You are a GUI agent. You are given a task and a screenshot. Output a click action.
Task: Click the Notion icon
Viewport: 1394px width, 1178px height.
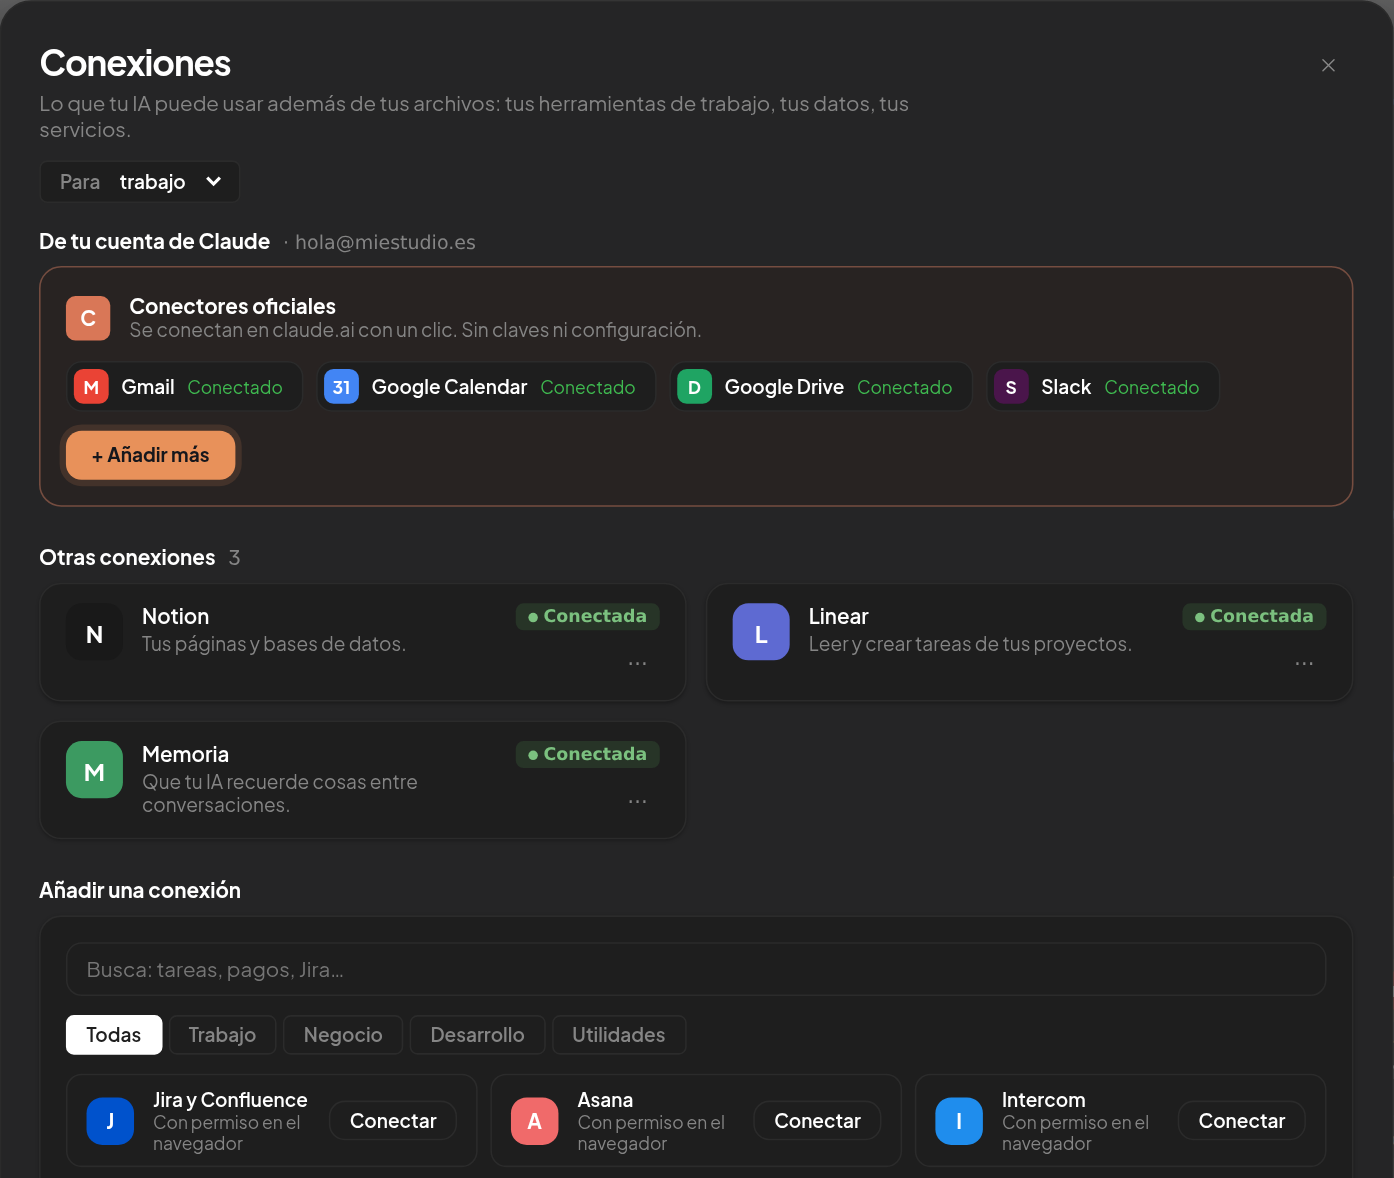(94, 632)
